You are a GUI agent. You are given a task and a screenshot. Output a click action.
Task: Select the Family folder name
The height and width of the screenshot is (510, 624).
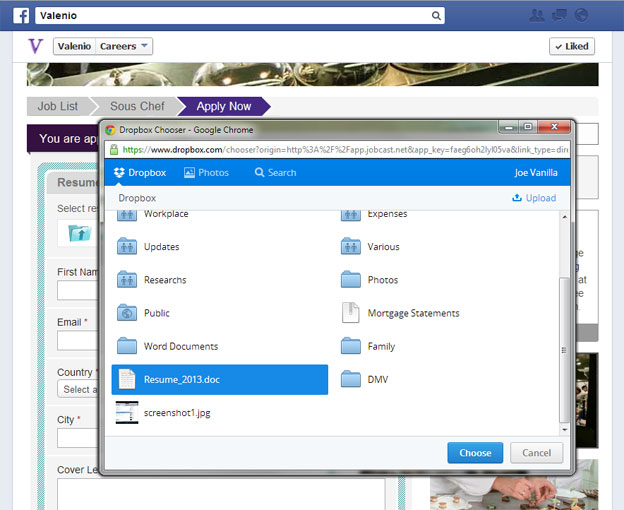point(381,346)
